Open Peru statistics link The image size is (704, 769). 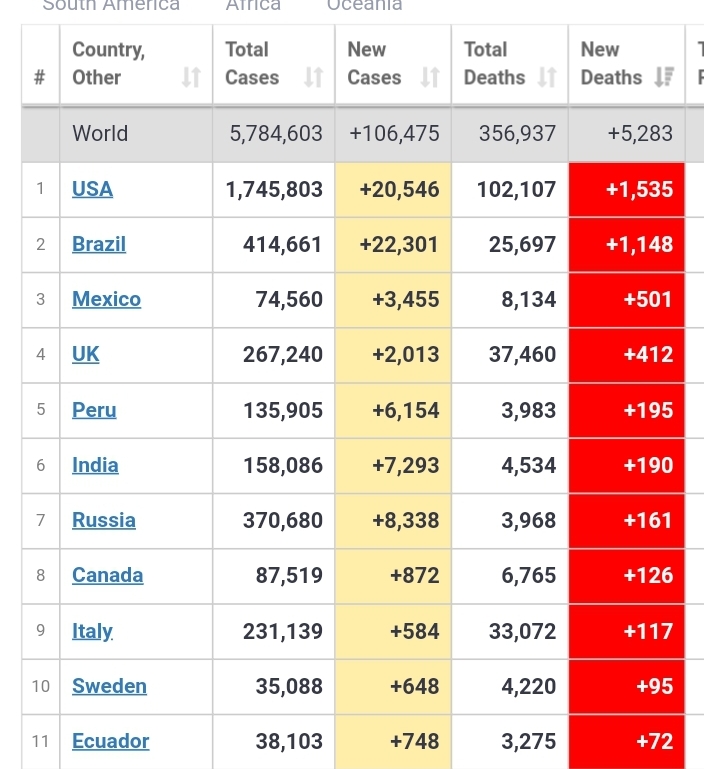(x=94, y=410)
